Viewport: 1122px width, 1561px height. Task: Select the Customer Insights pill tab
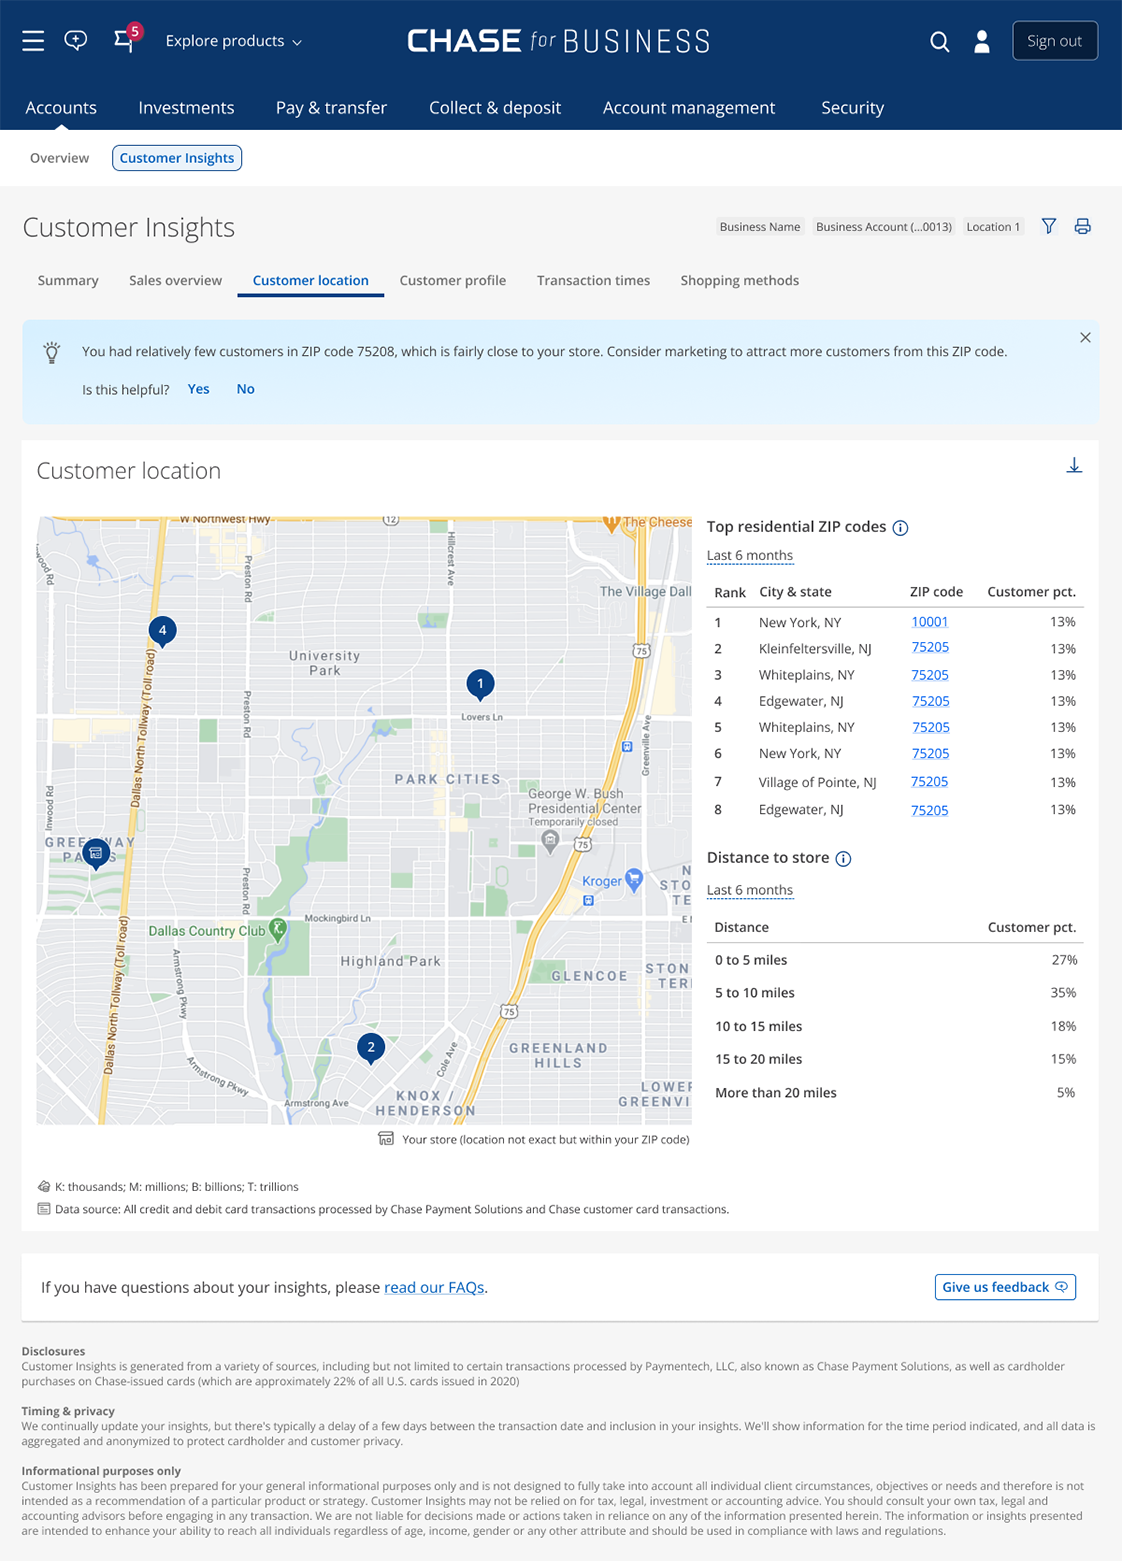[x=177, y=158]
